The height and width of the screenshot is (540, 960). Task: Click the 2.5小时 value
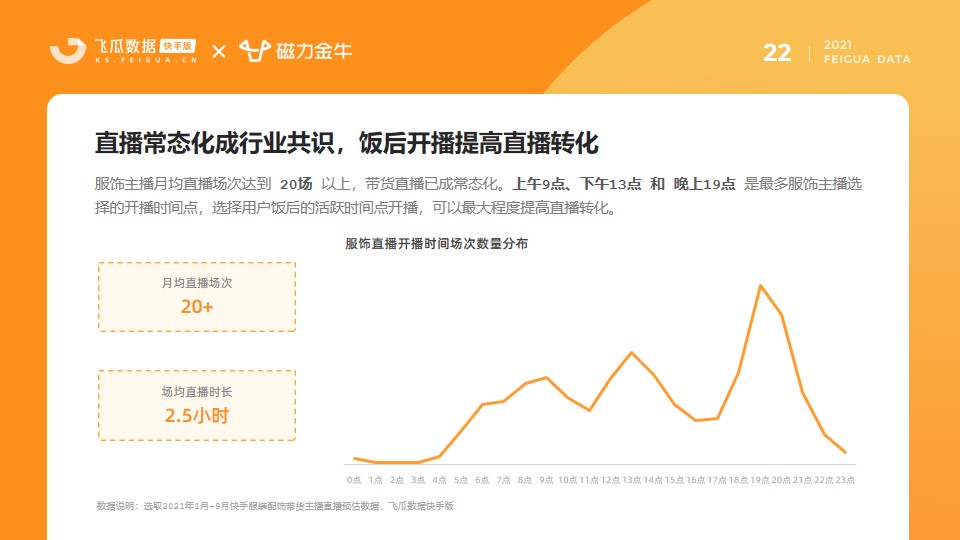[197, 416]
